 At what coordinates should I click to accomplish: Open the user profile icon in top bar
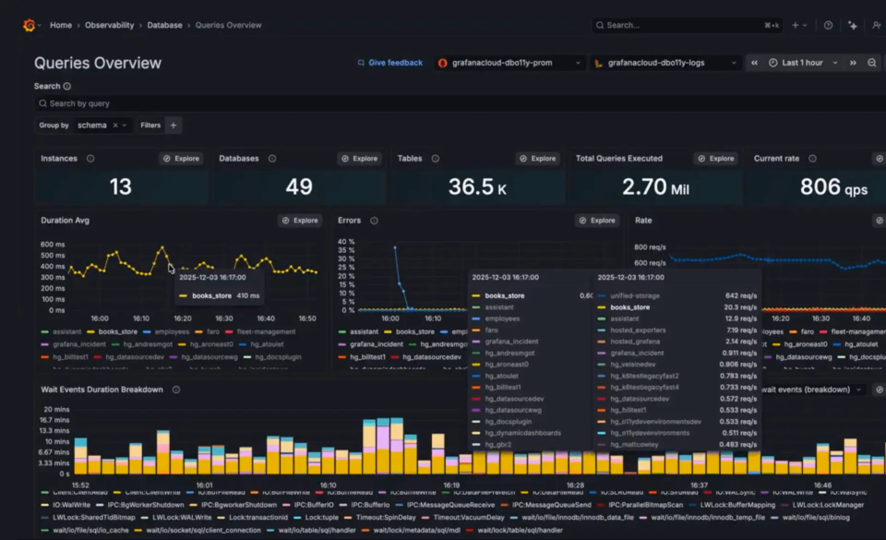pyautogui.click(x=876, y=25)
